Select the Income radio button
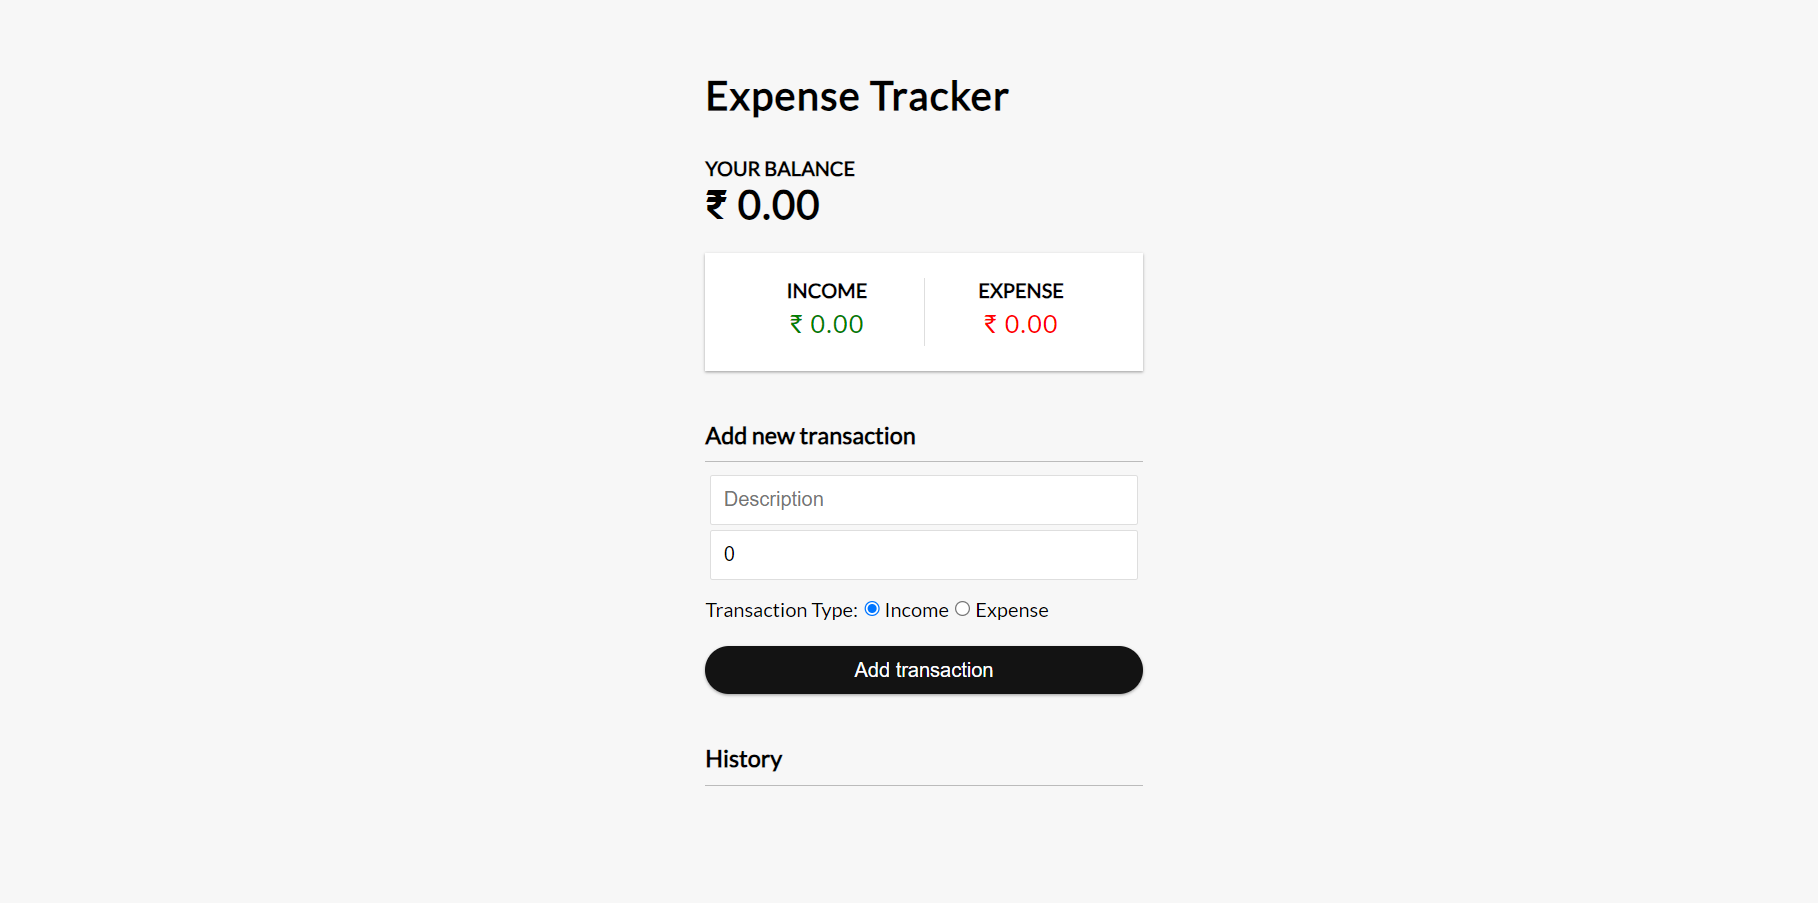Screen dimensions: 1818x903 click(871, 608)
